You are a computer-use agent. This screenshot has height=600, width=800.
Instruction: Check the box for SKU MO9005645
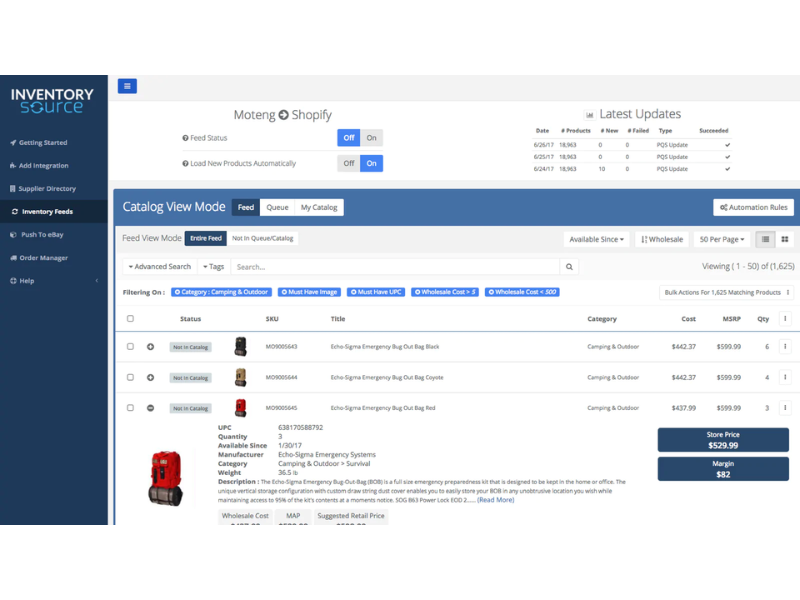click(130, 408)
